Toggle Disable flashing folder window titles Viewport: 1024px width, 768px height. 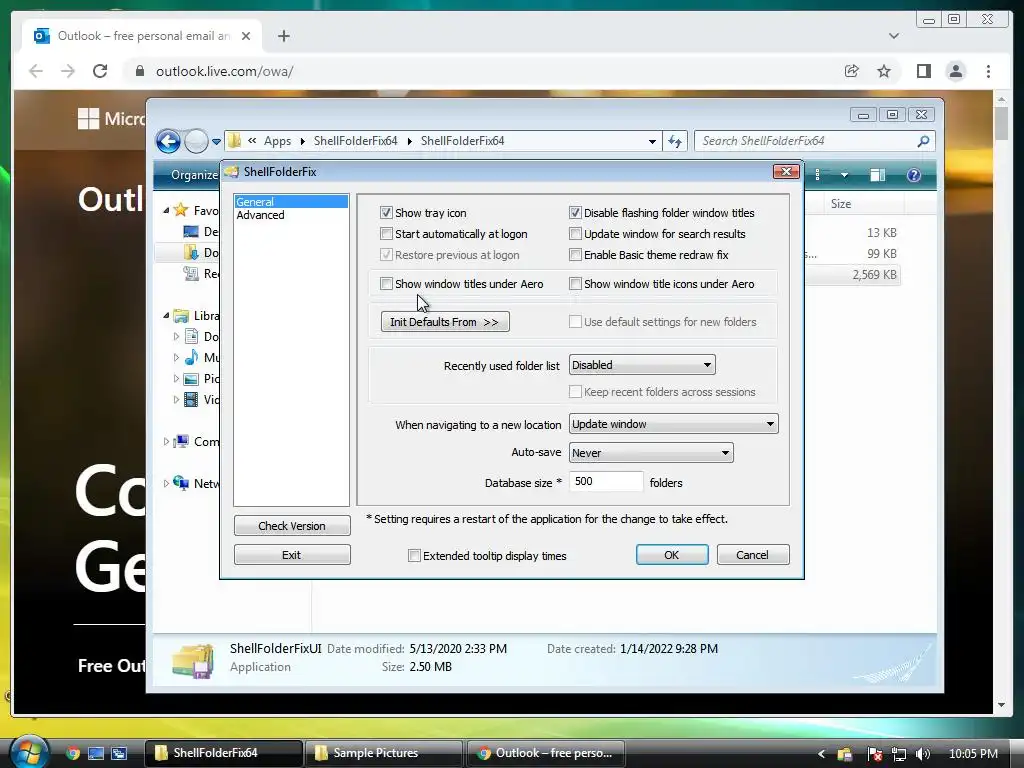coord(575,213)
